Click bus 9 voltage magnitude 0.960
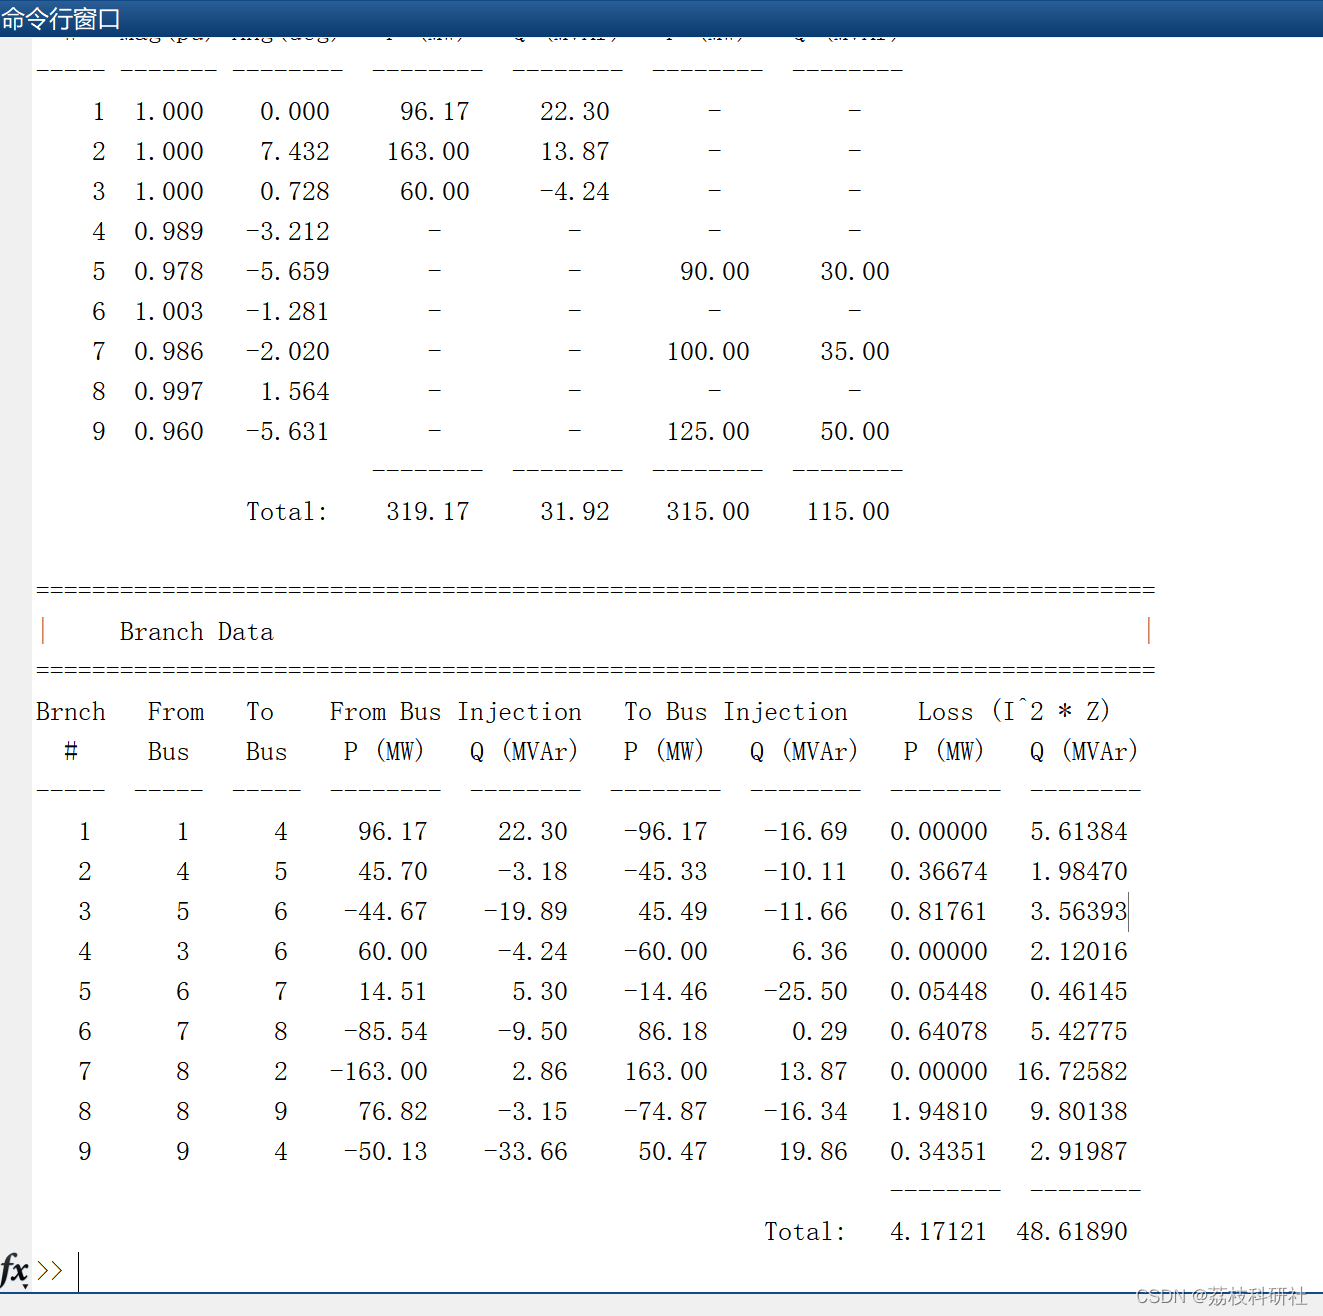Viewport: 1323px width, 1316px height. (169, 432)
